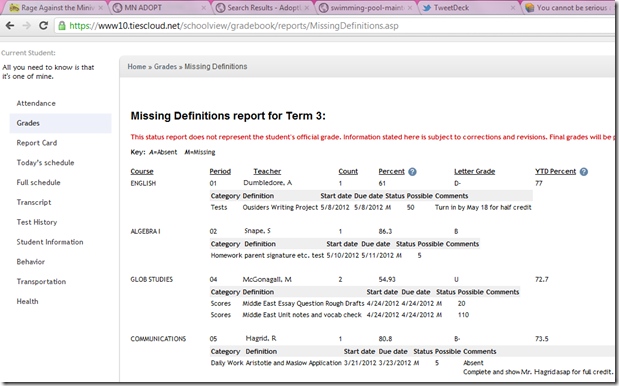Switch to the Rage Against the Minivan tab

pyautogui.click(x=55, y=8)
